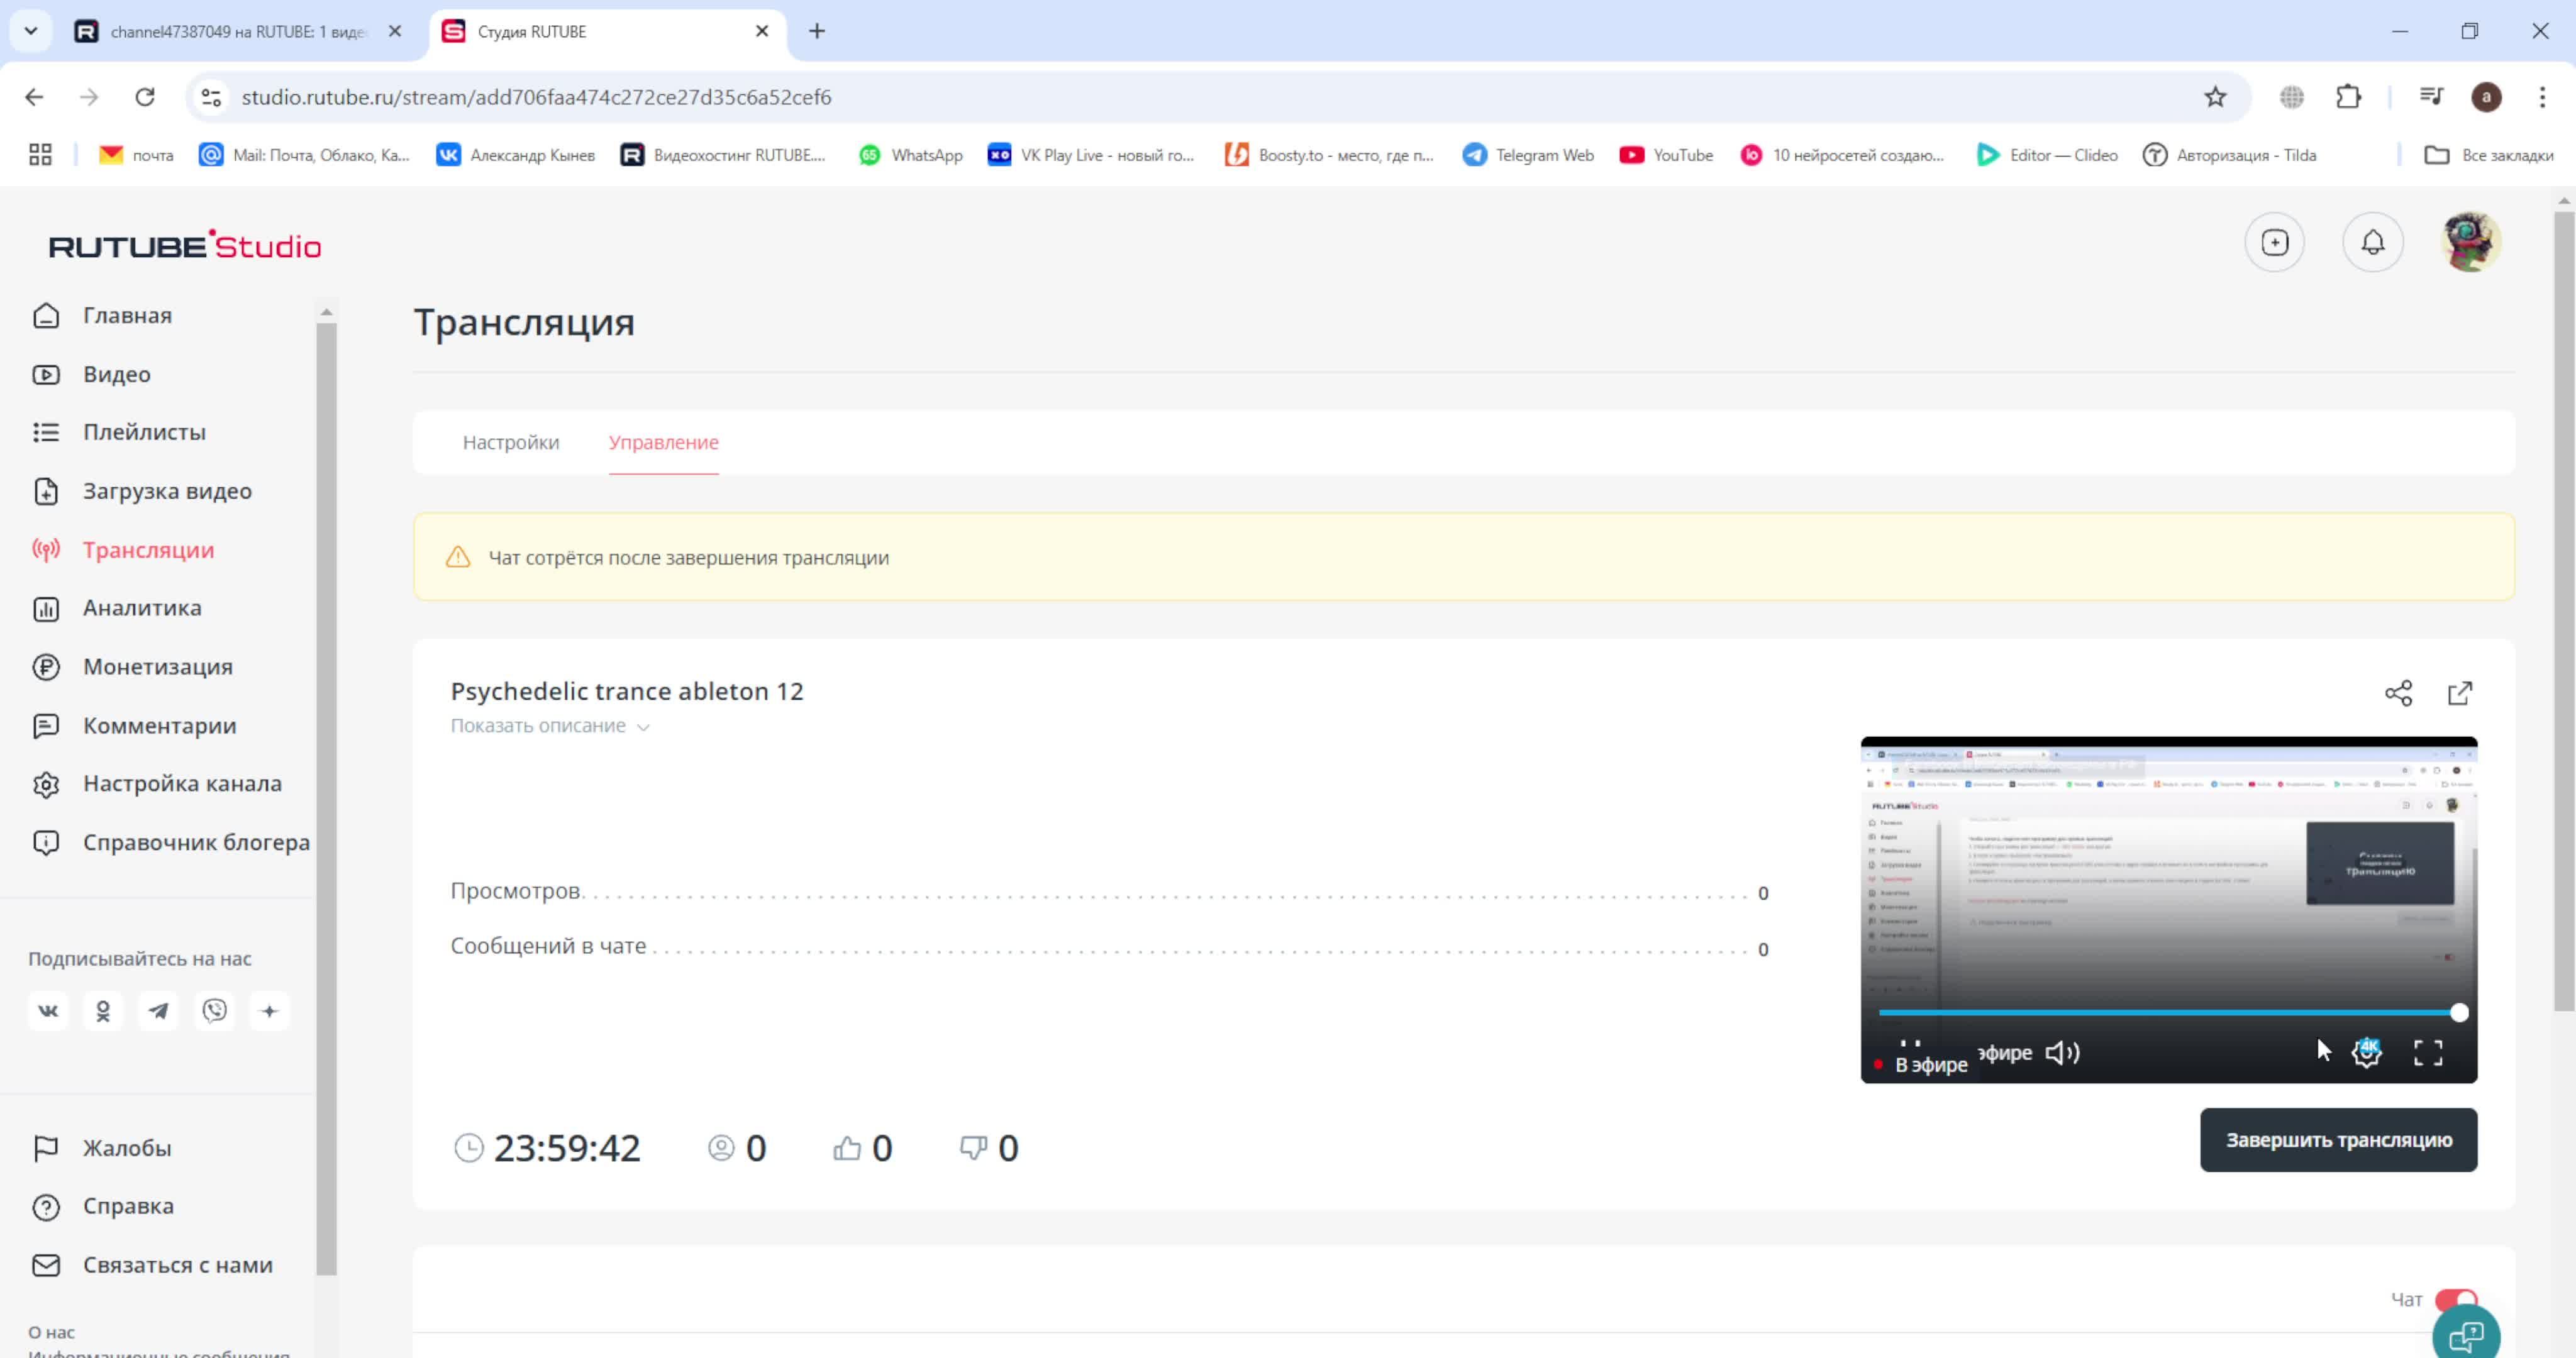Open Аналитика in the sidebar
The image size is (2576, 1358).
click(142, 608)
